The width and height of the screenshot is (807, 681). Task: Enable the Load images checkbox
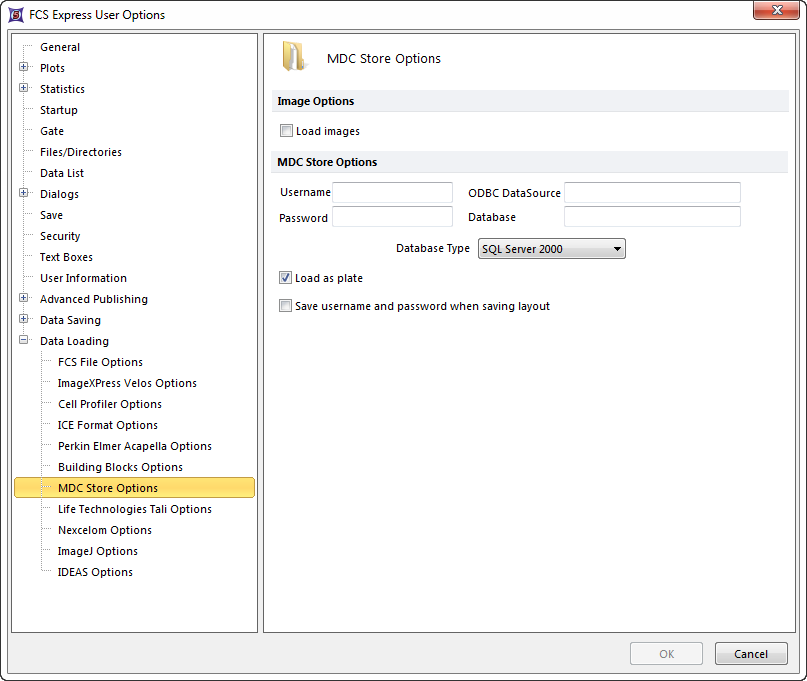tap(287, 131)
